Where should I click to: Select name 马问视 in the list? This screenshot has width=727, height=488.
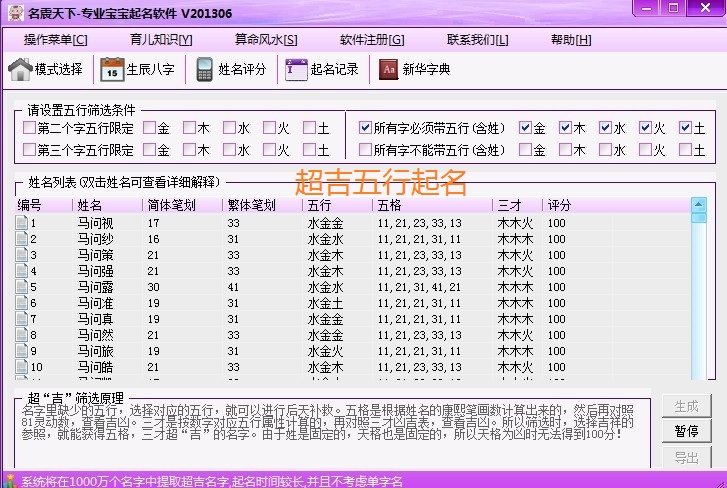coord(96,223)
